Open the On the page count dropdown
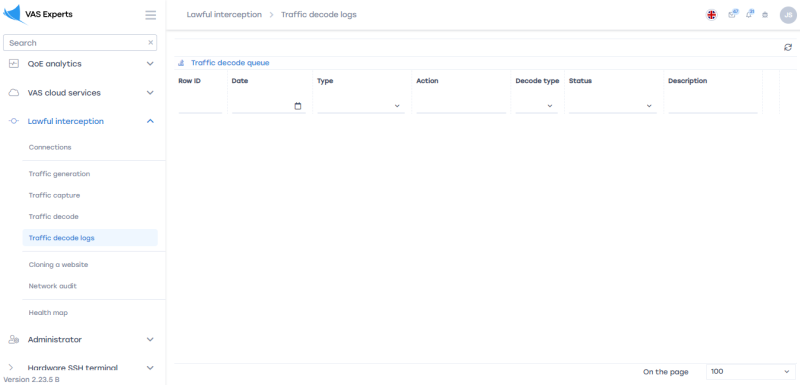Viewport: 800px width, 385px height. 751,372
